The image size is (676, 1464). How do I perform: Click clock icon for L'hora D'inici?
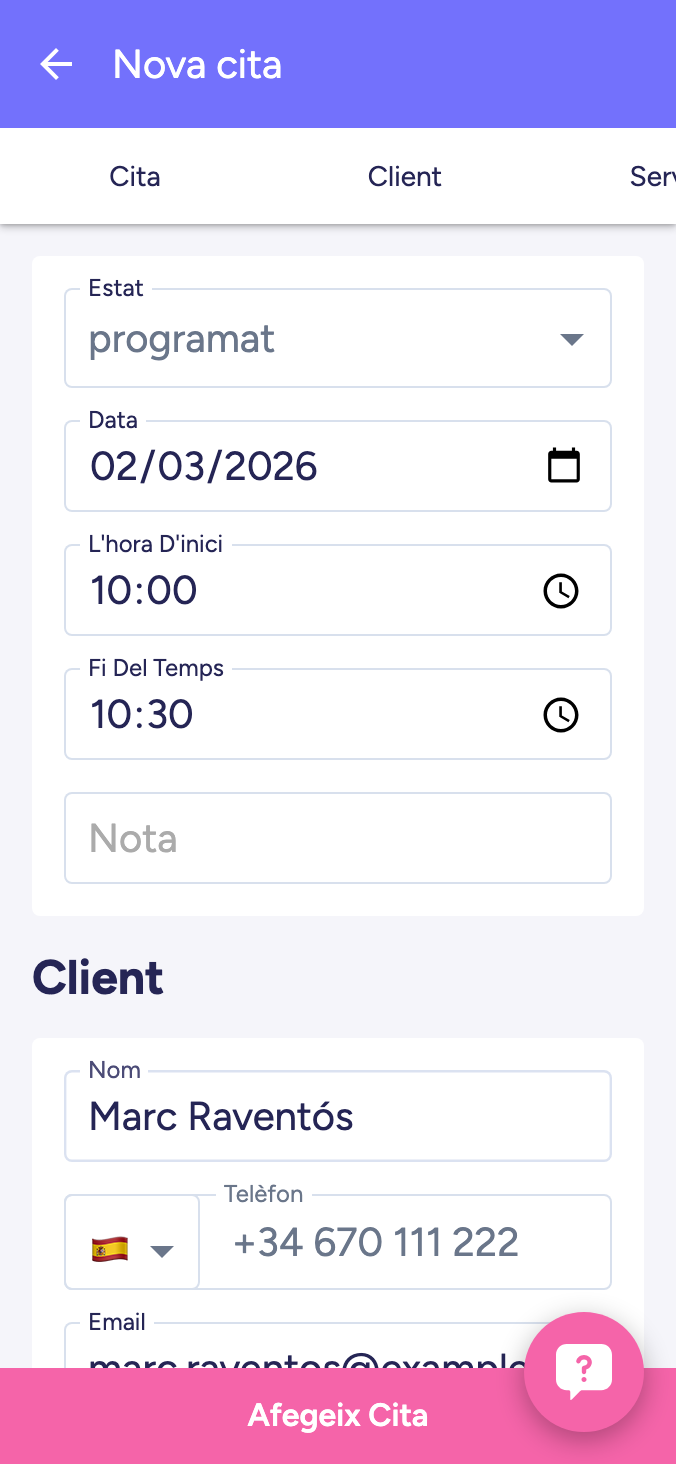[x=561, y=591]
